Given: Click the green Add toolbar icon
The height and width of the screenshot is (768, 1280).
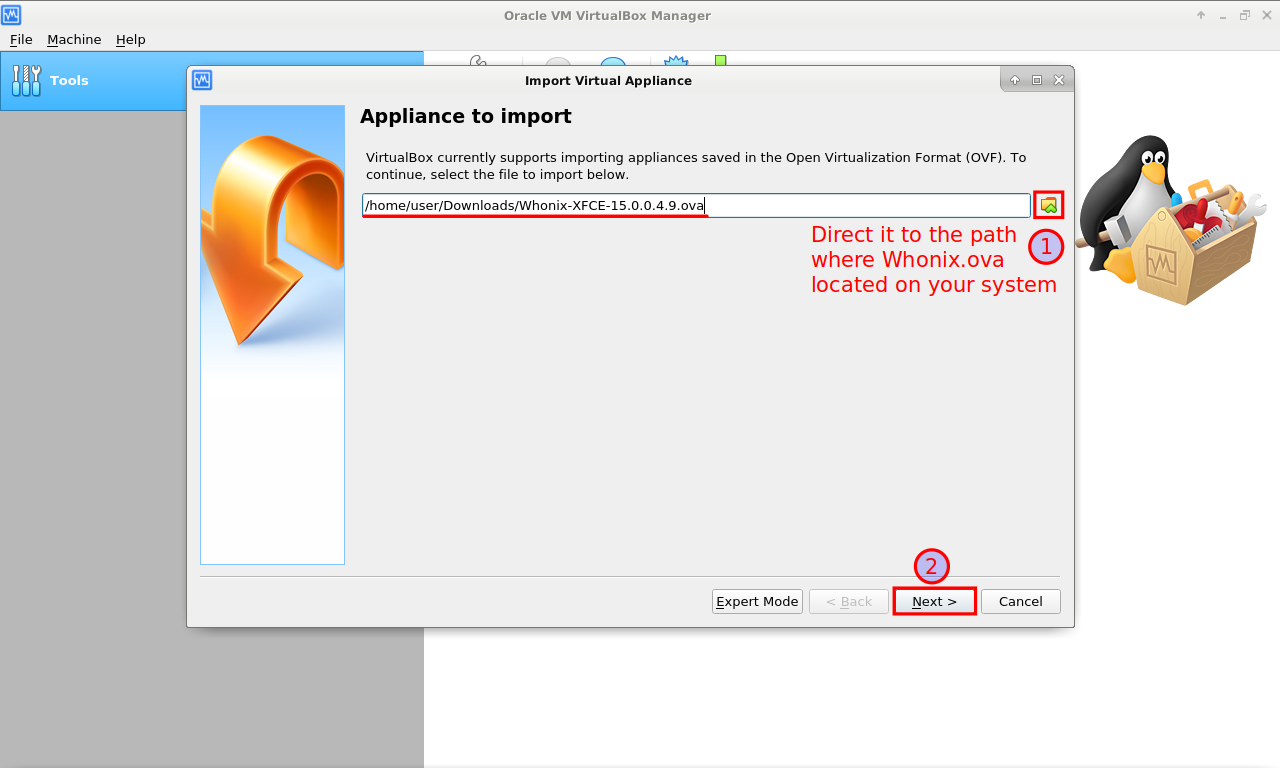Looking at the screenshot, I should 720,60.
